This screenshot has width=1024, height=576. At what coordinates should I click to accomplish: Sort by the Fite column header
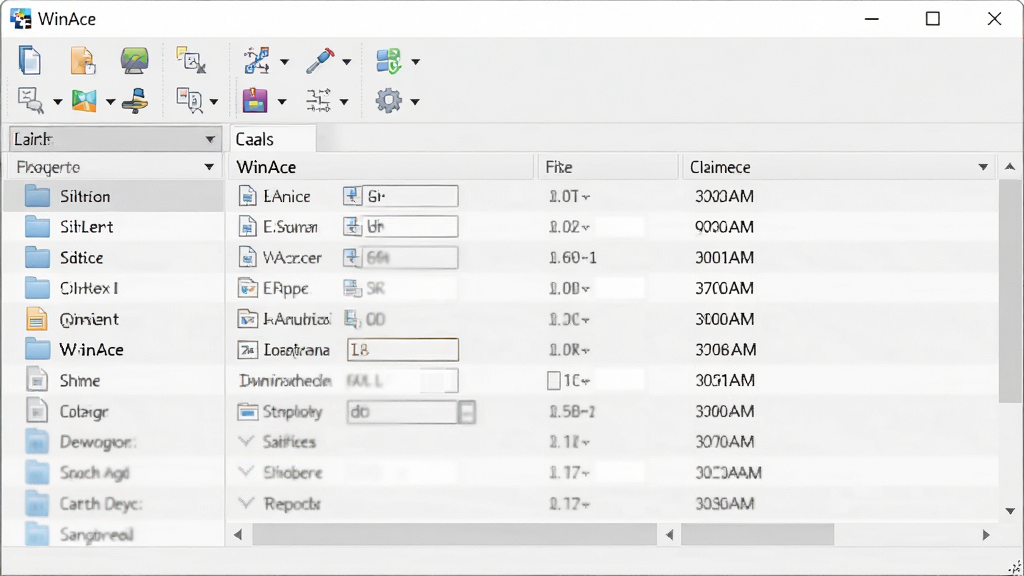pyautogui.click(x=607, y=167)
